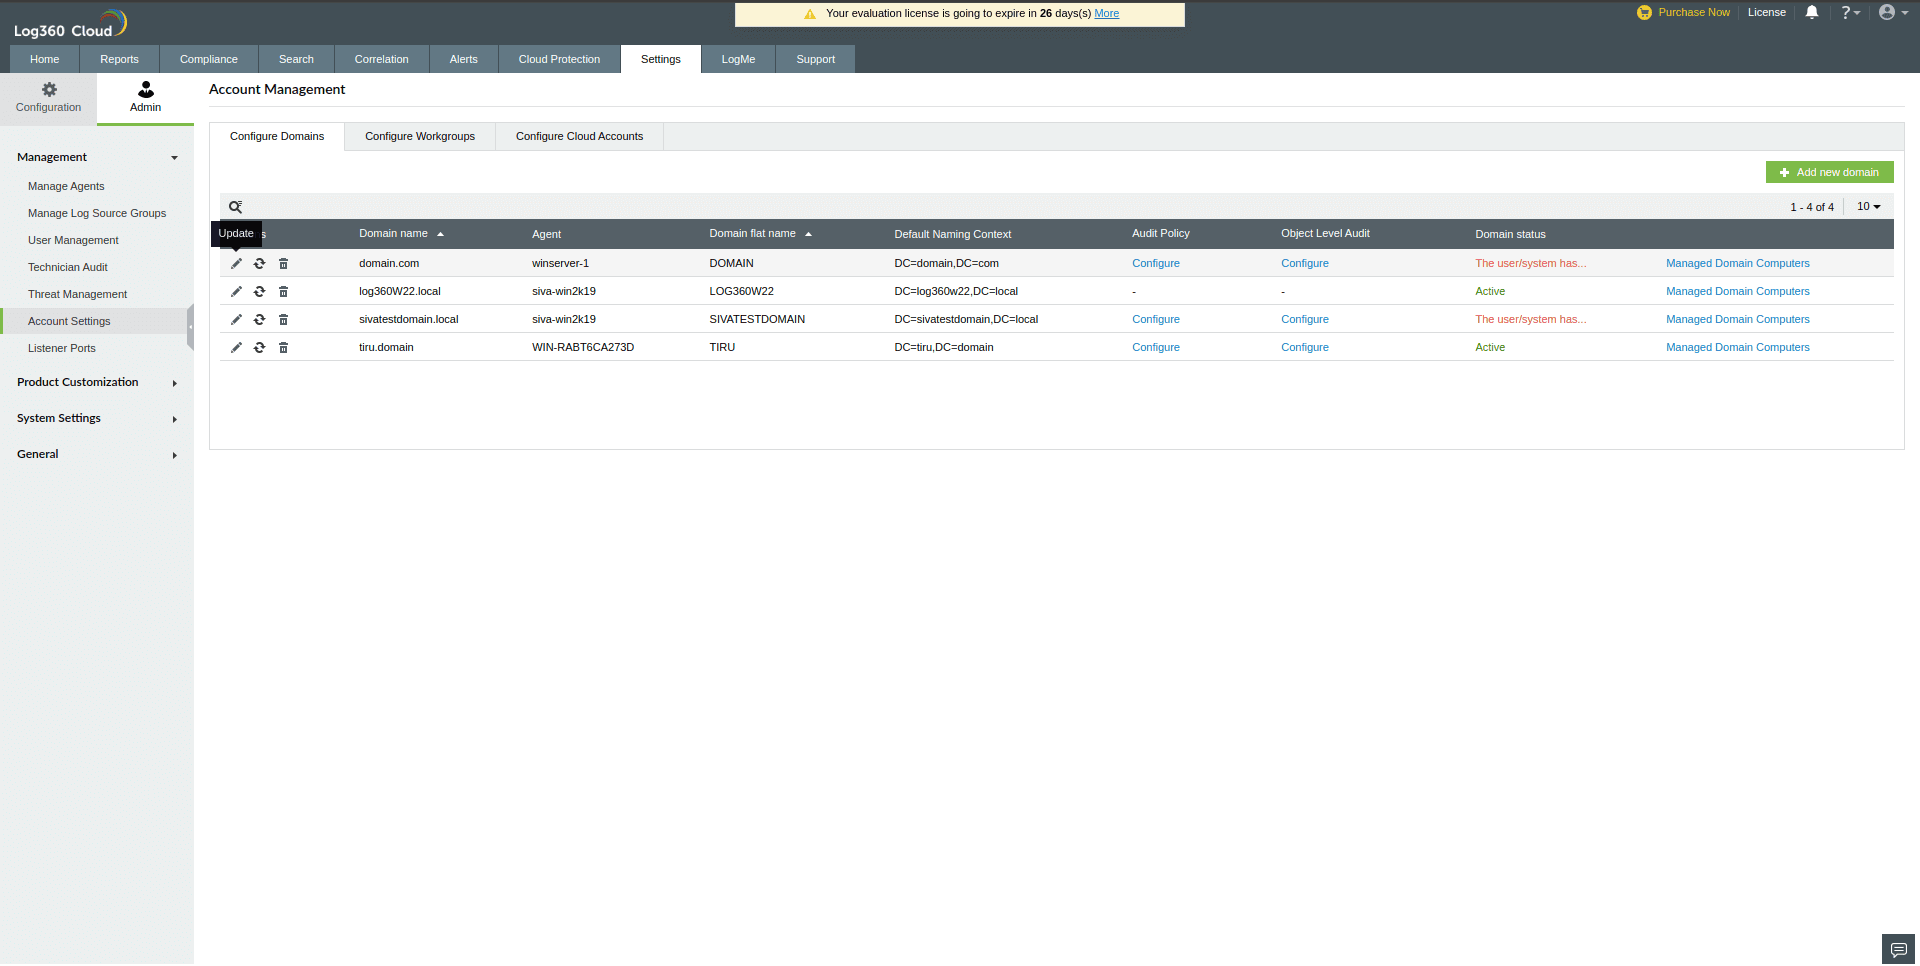
Task: Open Threat Management in the sidebar
Action: coord(77,294)
